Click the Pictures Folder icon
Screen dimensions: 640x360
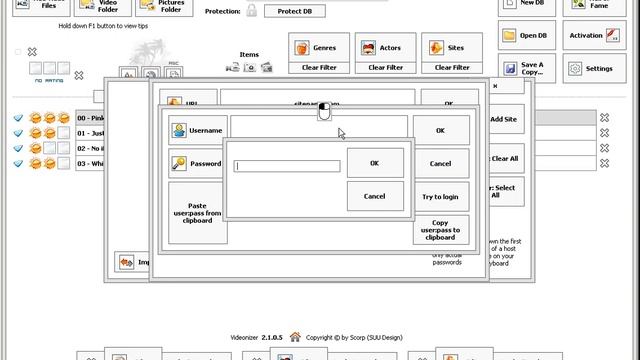coord(147,4)
